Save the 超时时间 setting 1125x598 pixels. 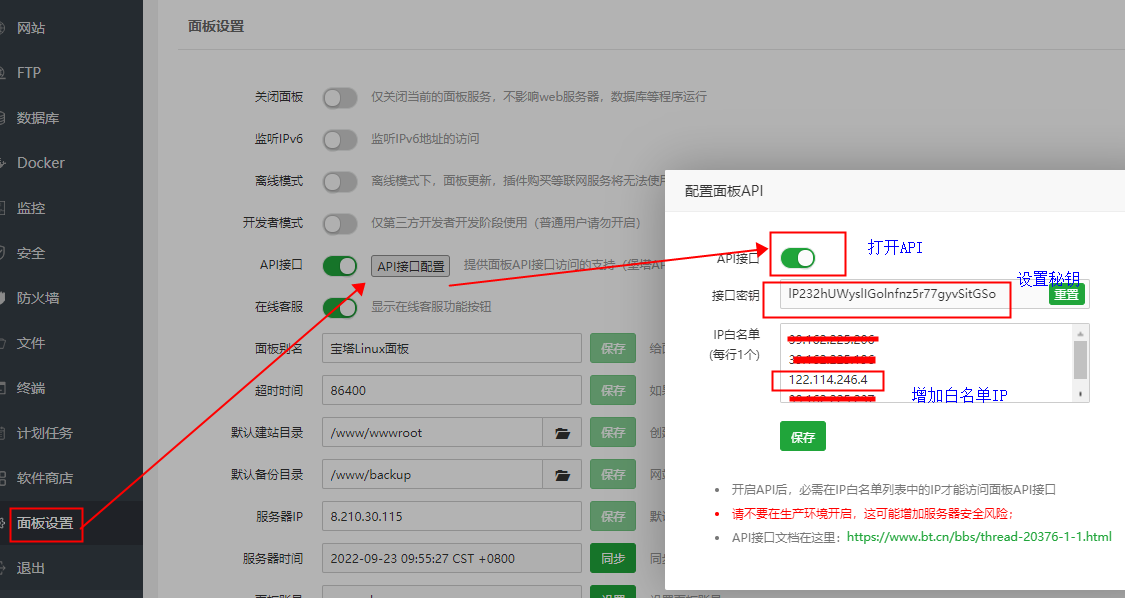613,391
